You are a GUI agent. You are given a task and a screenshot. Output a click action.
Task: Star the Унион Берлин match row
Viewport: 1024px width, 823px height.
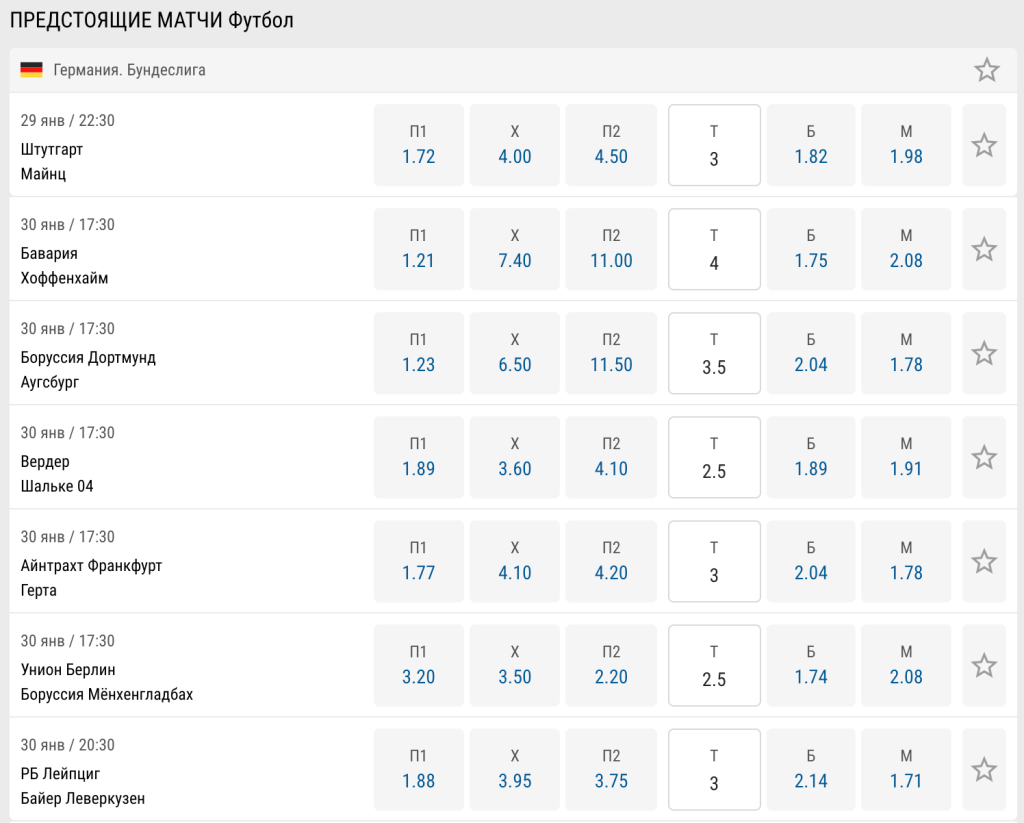pyautogui.click(x=984, y=665)
